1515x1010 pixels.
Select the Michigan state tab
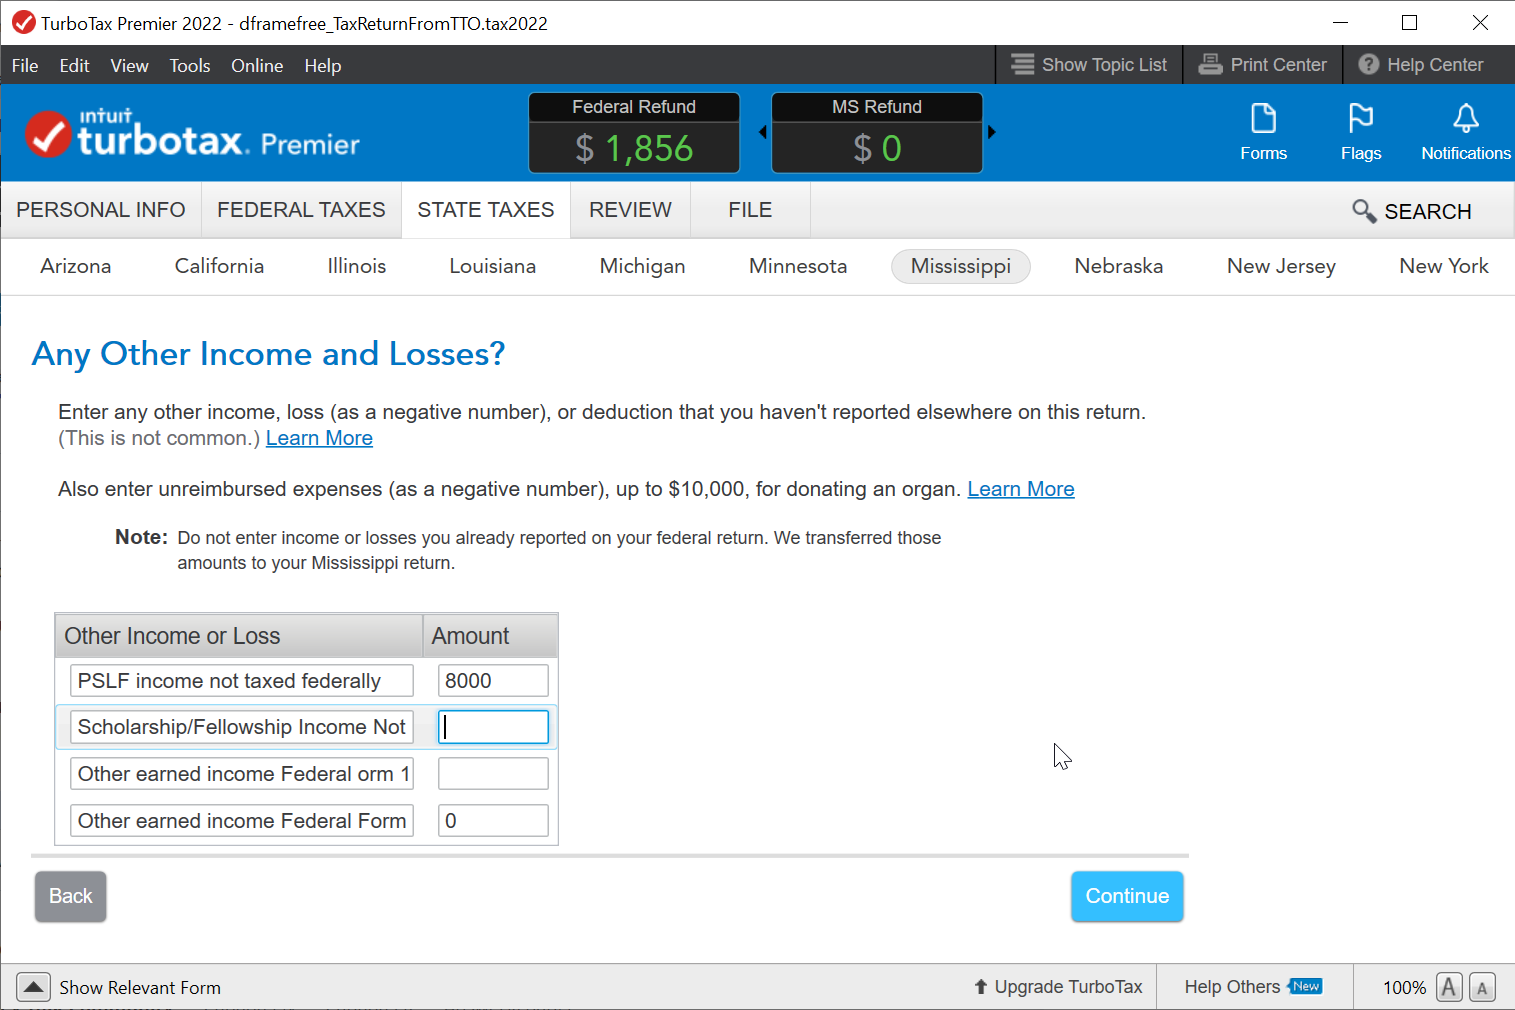642,266
